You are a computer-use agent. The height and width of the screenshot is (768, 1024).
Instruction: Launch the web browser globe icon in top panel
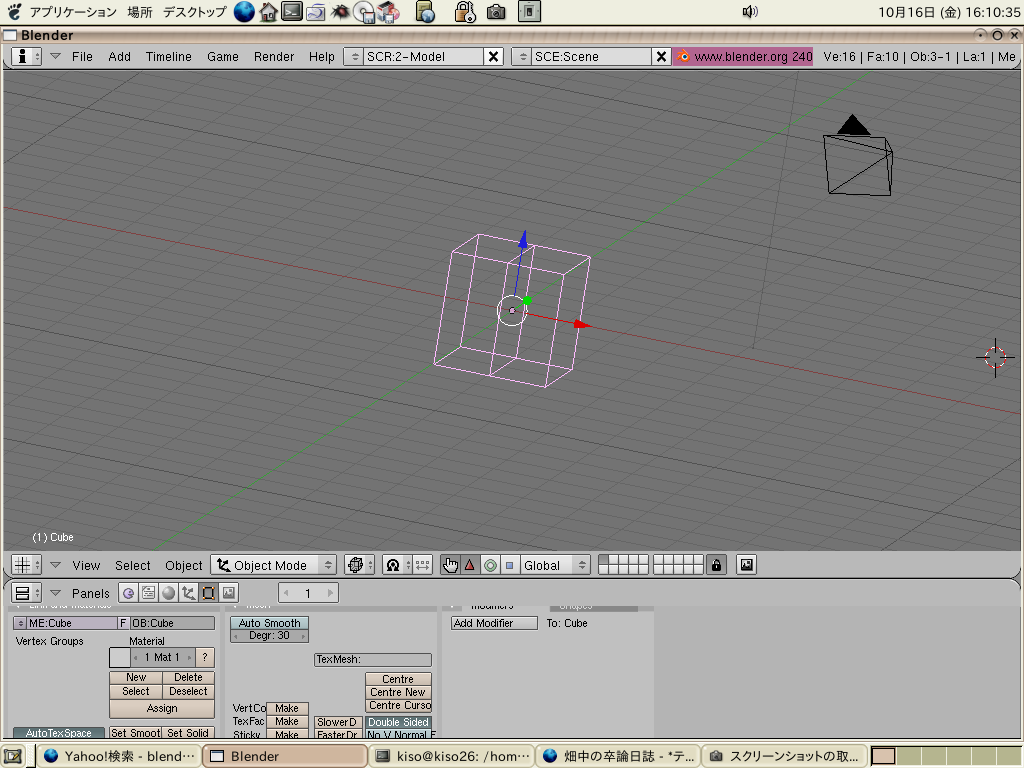pos(244,12)
